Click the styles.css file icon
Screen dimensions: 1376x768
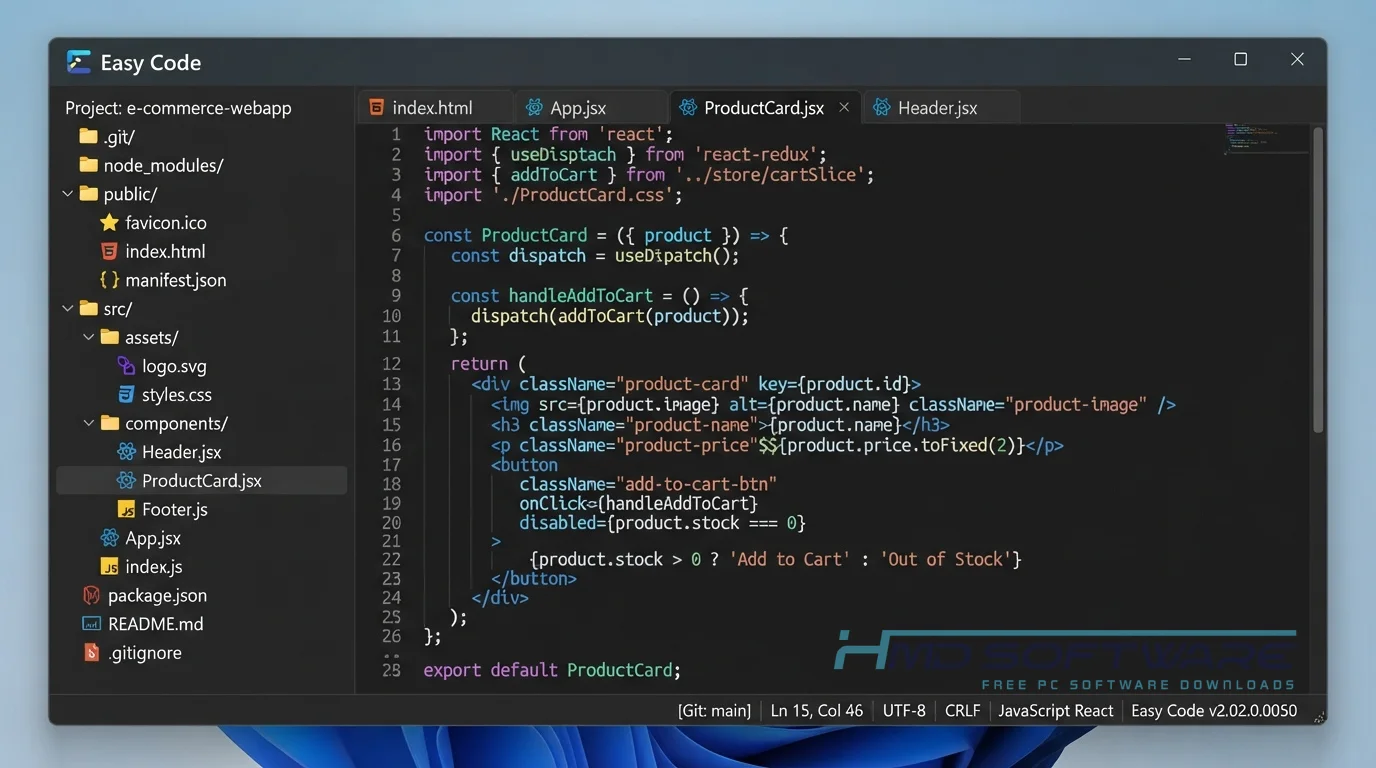(126, 394)
